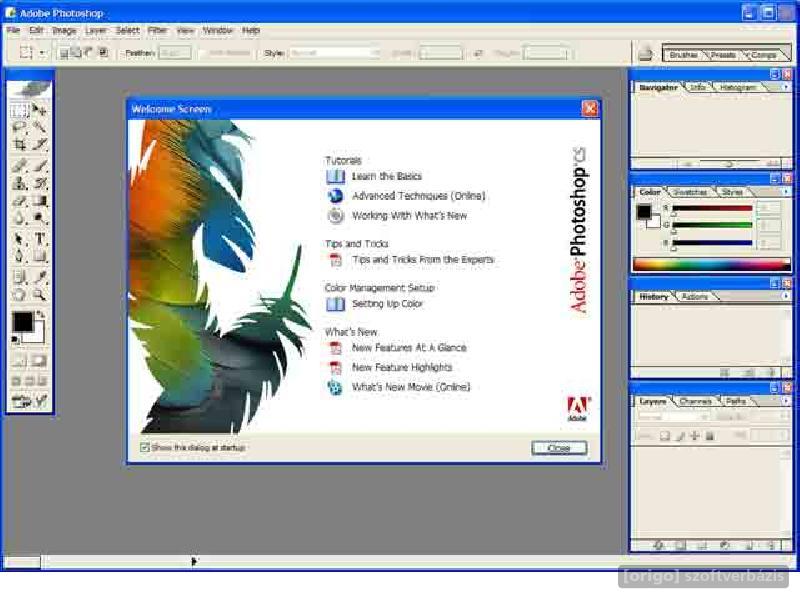Open the Navigator panel flyout menu arrow

tap(786, 87)
